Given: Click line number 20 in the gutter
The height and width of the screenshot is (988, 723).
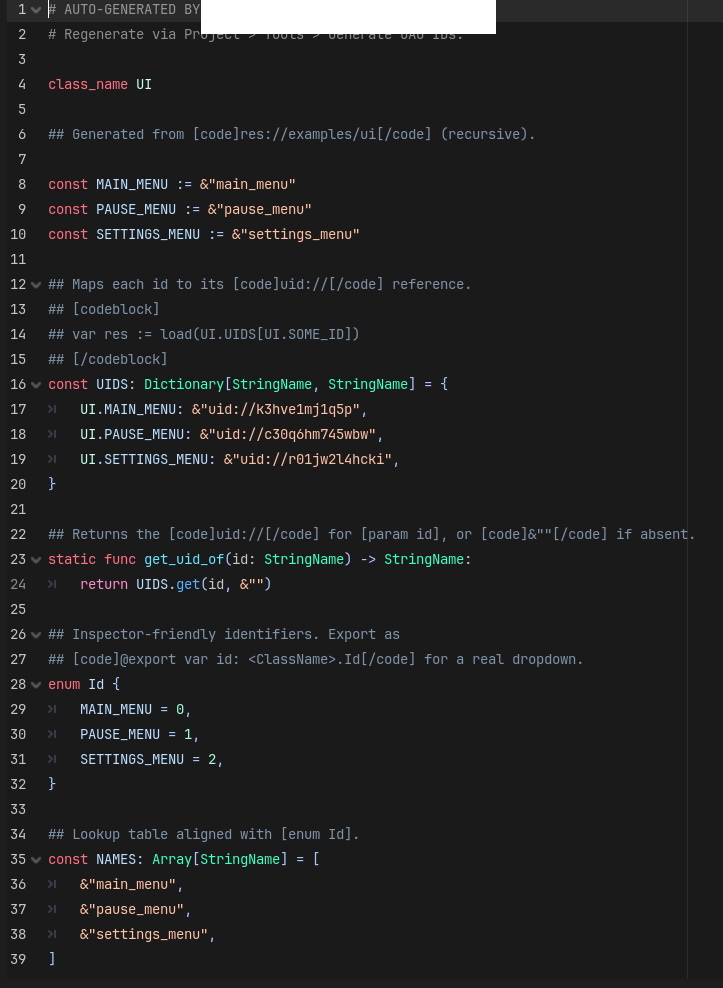Looking at the screenshot, I should click(18, 484).
